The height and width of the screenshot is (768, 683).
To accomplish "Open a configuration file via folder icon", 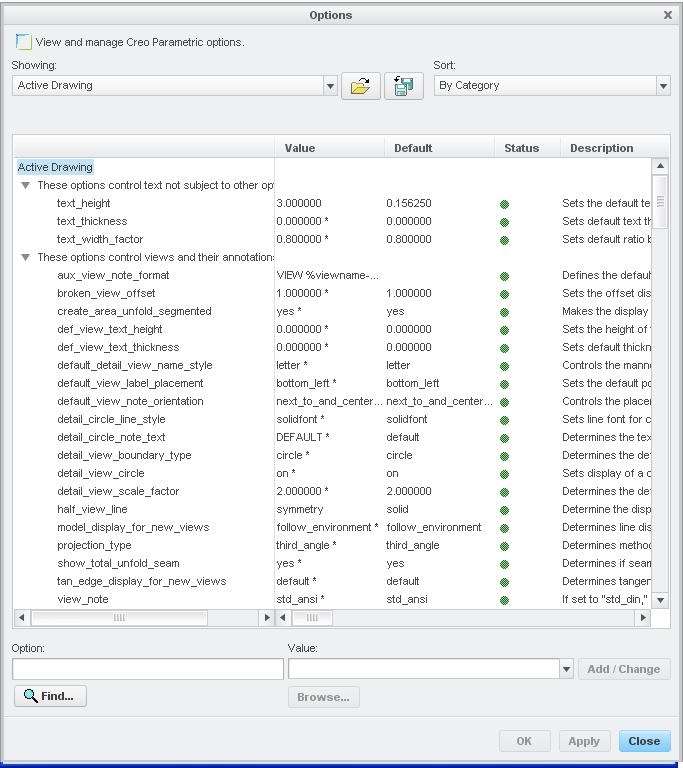I will [x=361, y=86].
